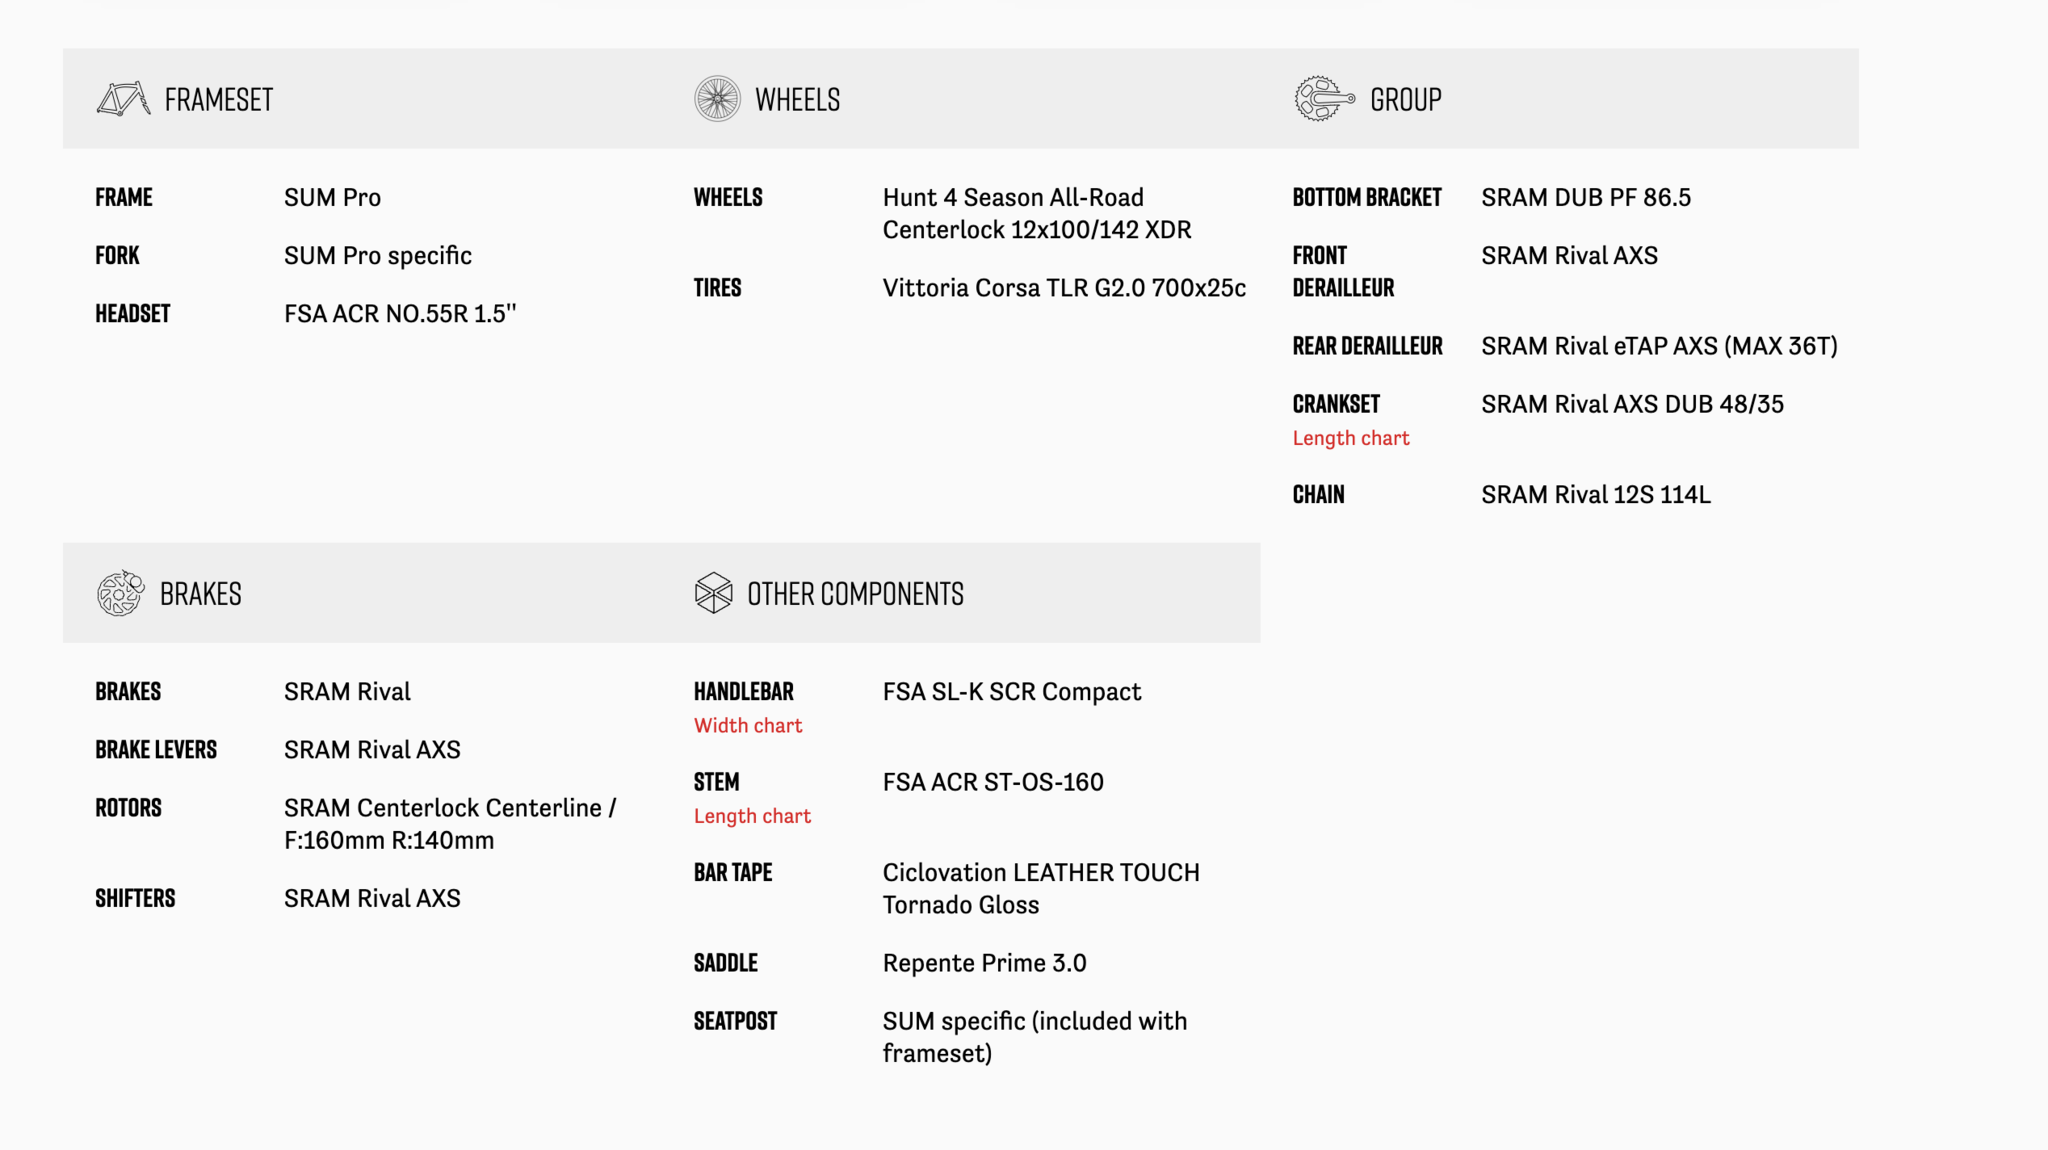Open the crankset Length chart link

(1351, 438)
